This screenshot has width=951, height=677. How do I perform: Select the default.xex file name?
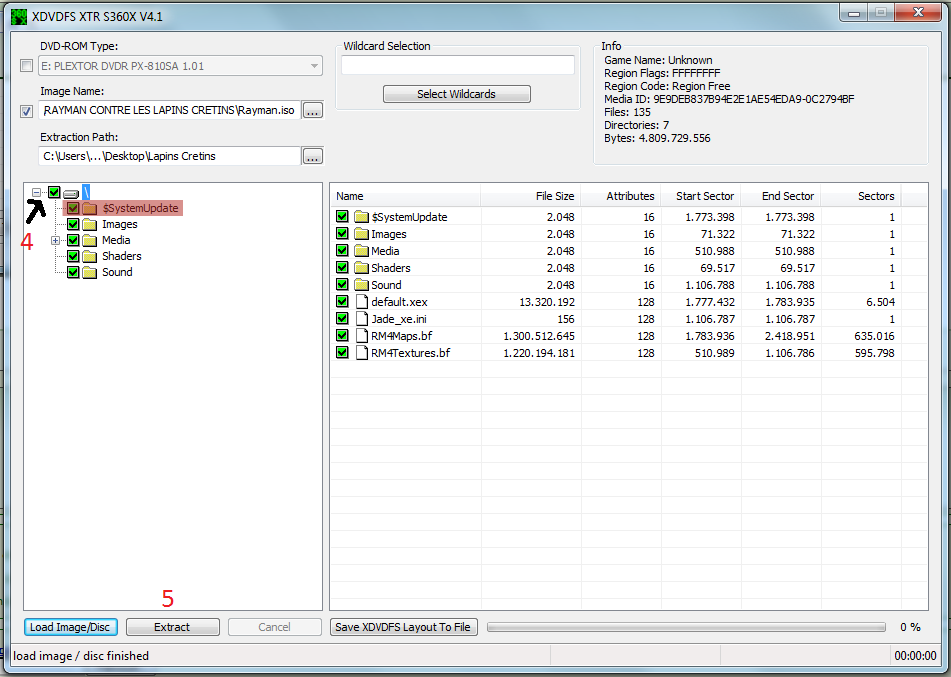click(399, 301)
